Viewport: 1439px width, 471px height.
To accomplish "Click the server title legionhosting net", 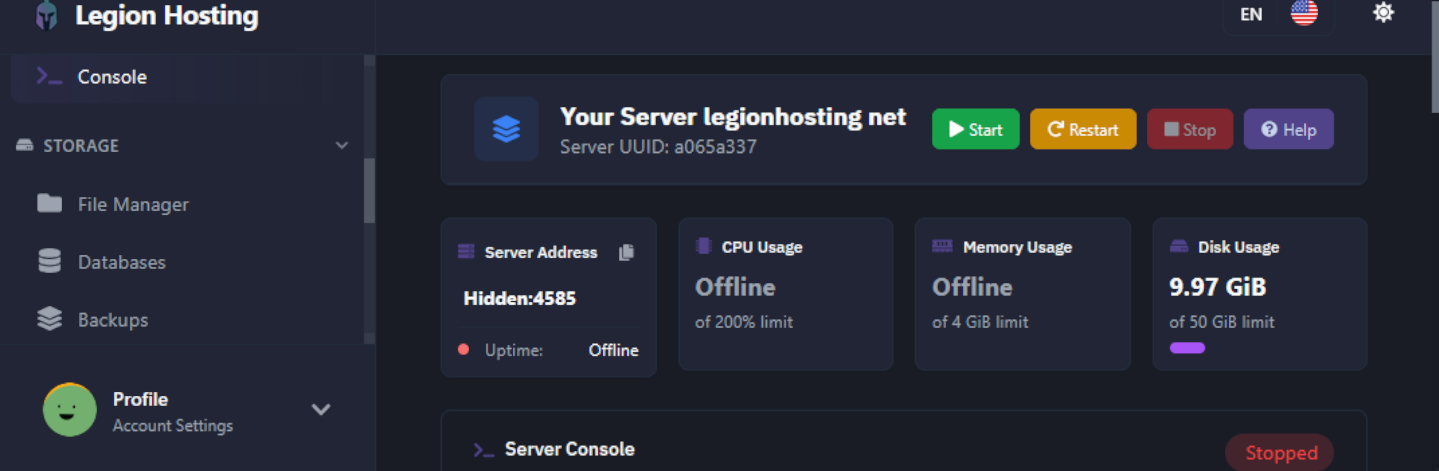I will point(733,117).
